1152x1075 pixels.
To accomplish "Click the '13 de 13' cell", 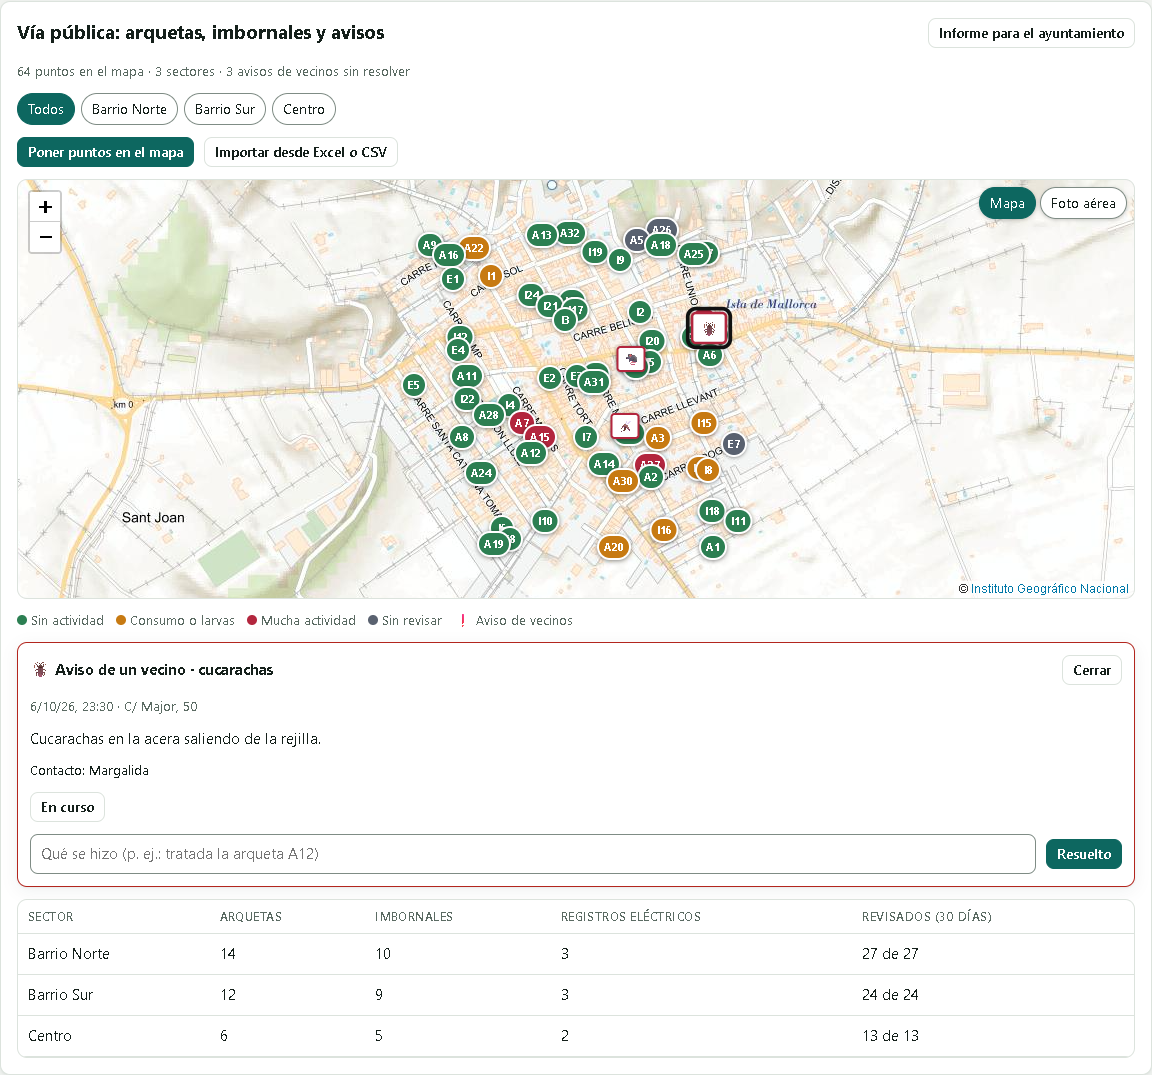I will pos(890,1036).
